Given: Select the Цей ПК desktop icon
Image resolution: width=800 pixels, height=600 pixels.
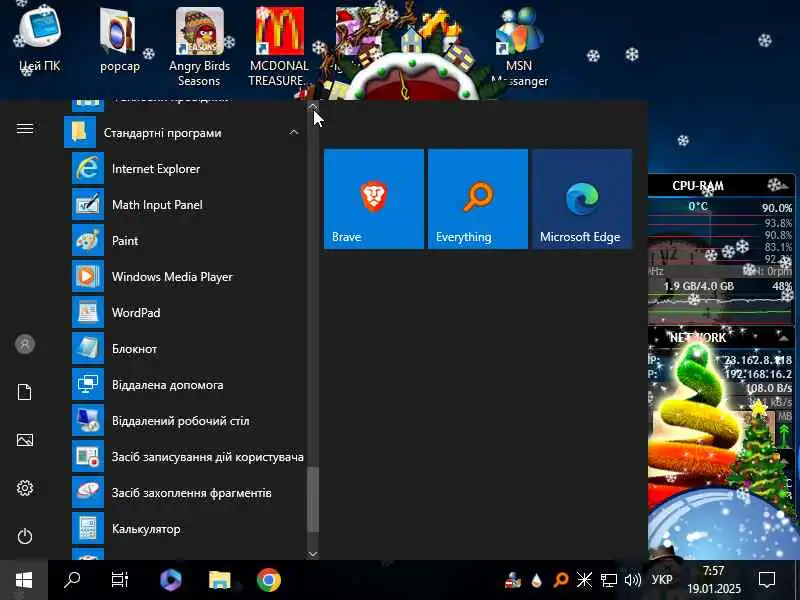Looking at the screenshot, I should 39,40.
